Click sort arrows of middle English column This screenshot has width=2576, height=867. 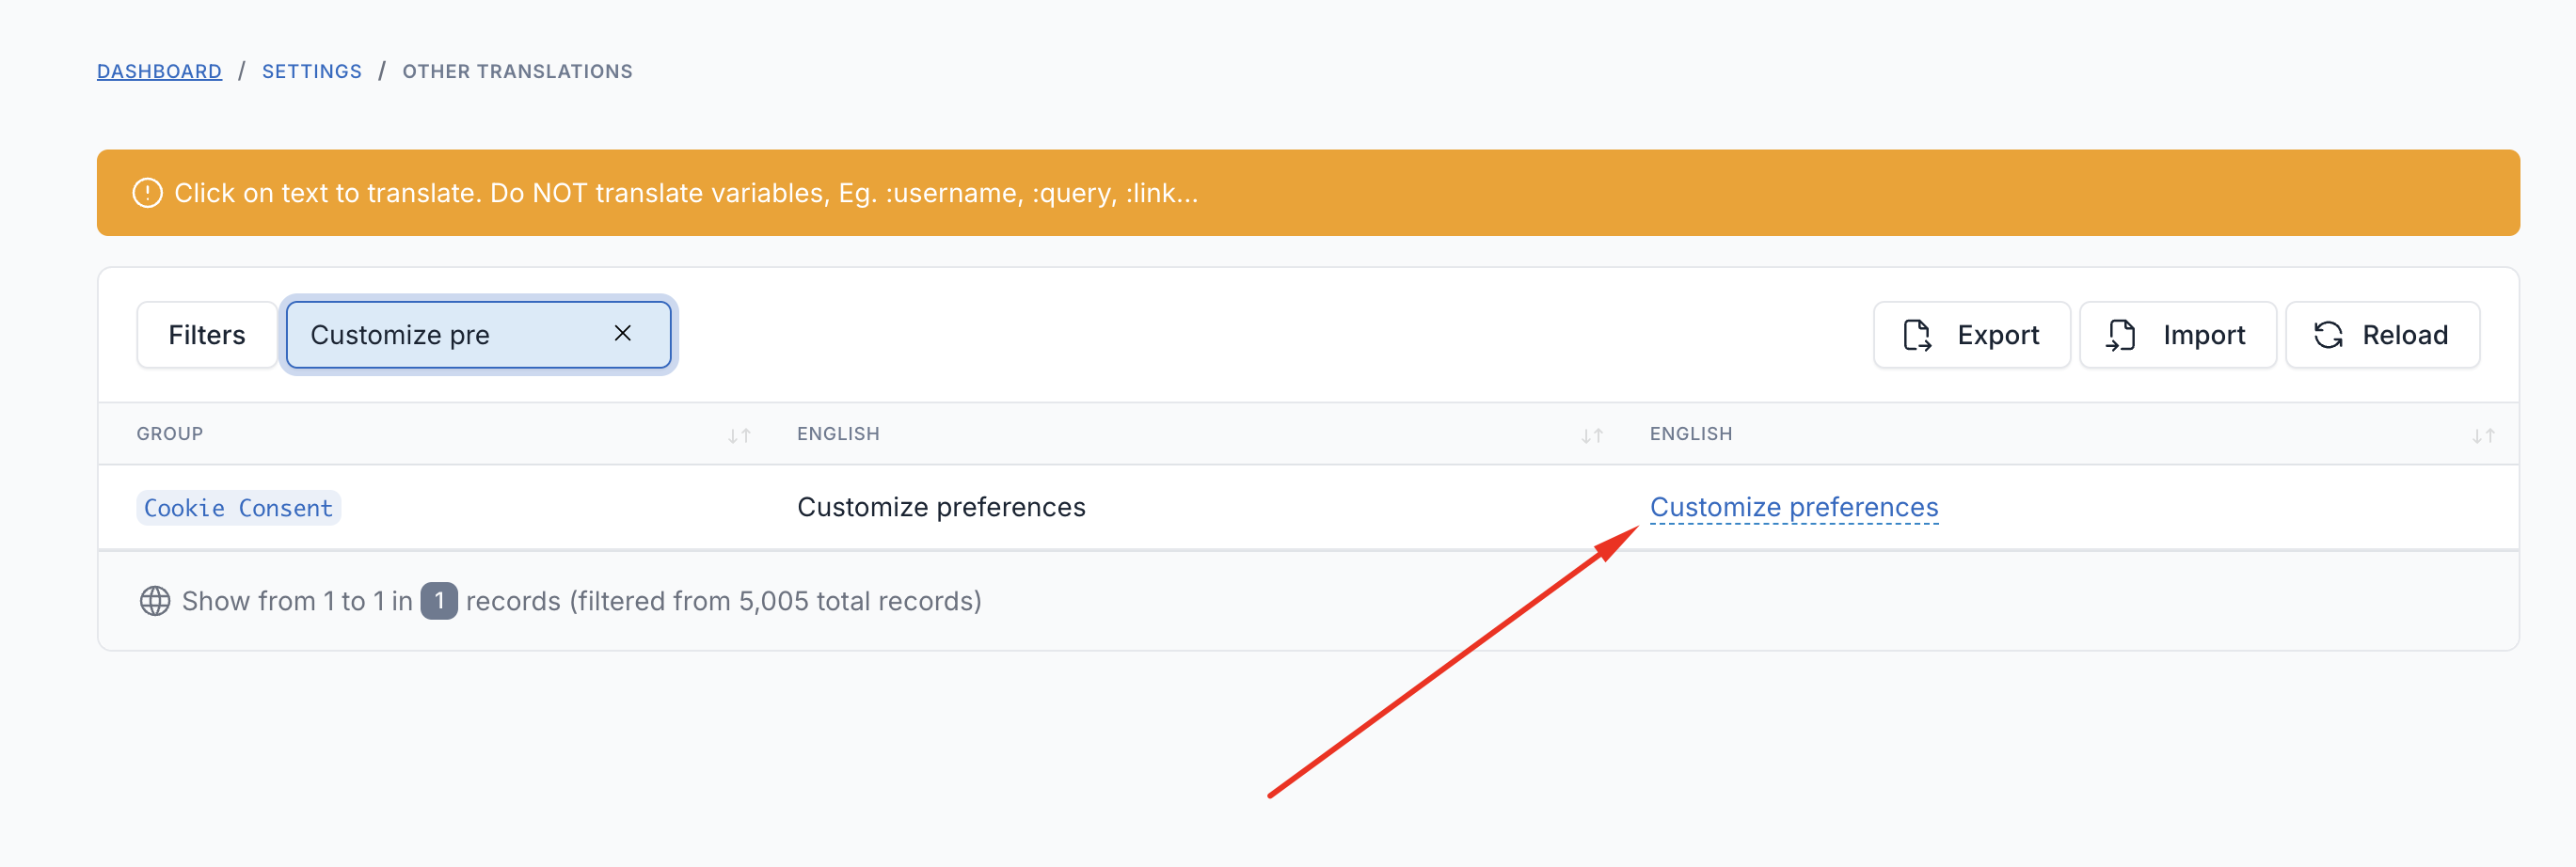(x=1591, y=435)
